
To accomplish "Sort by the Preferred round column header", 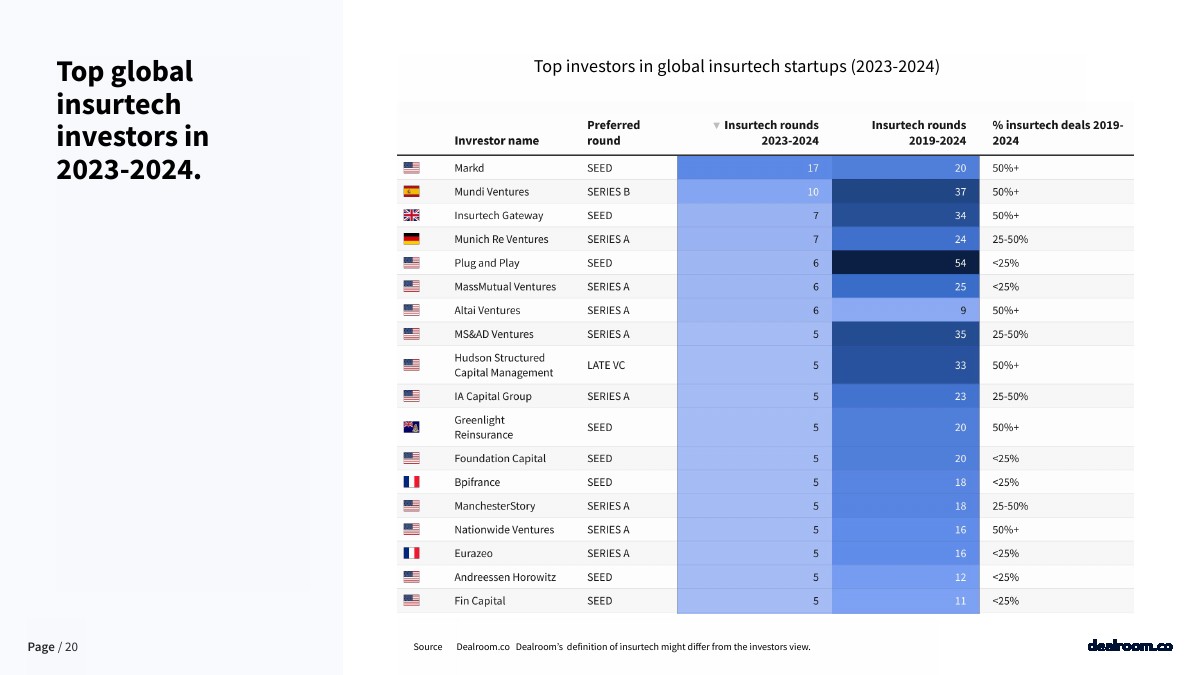I will (613, 132).
